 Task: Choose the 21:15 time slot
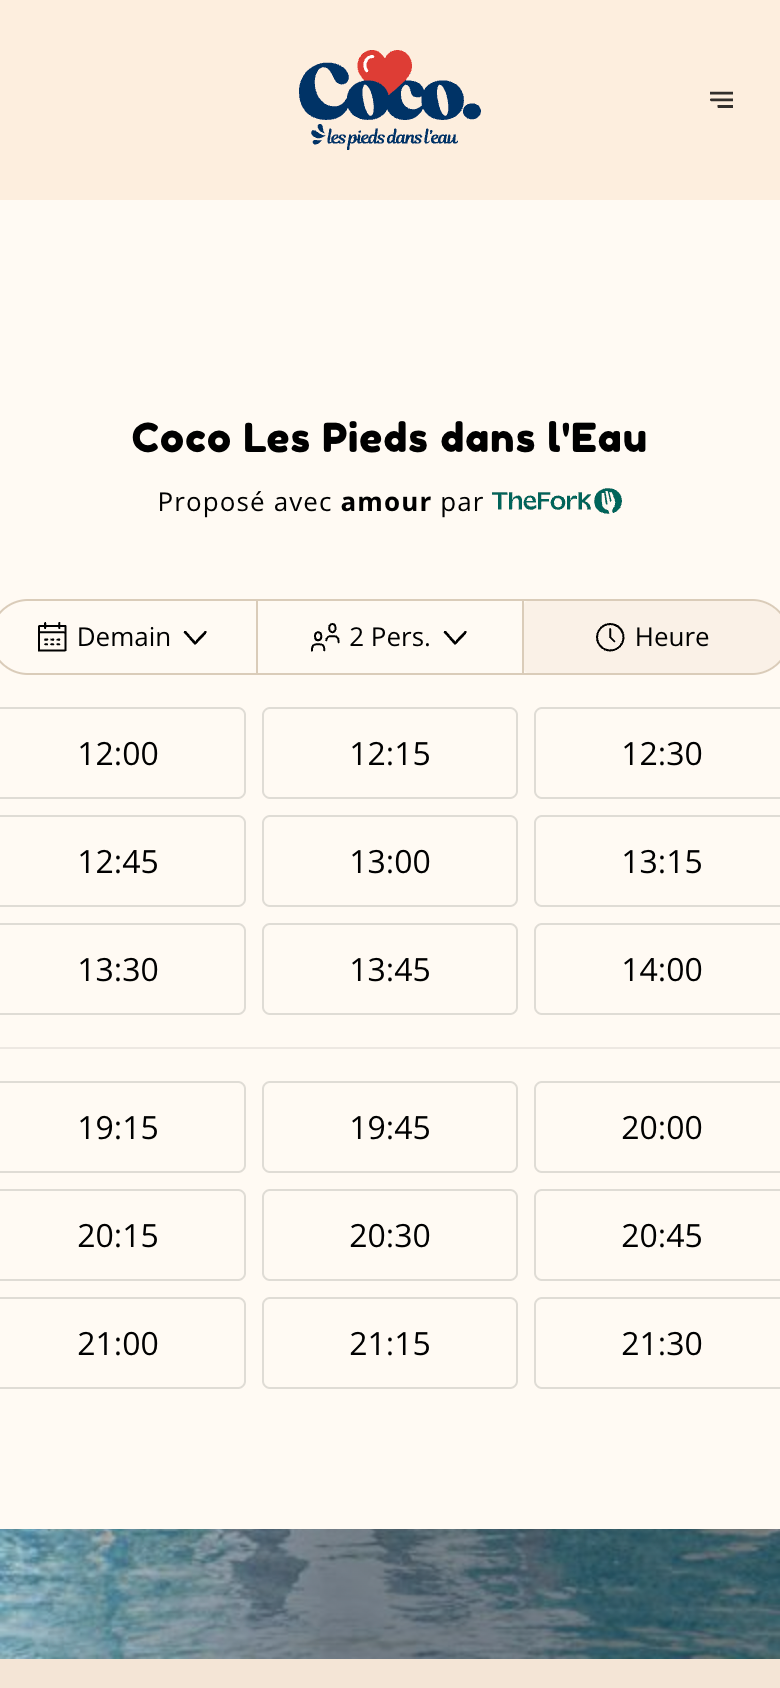tap(390, 1343)
